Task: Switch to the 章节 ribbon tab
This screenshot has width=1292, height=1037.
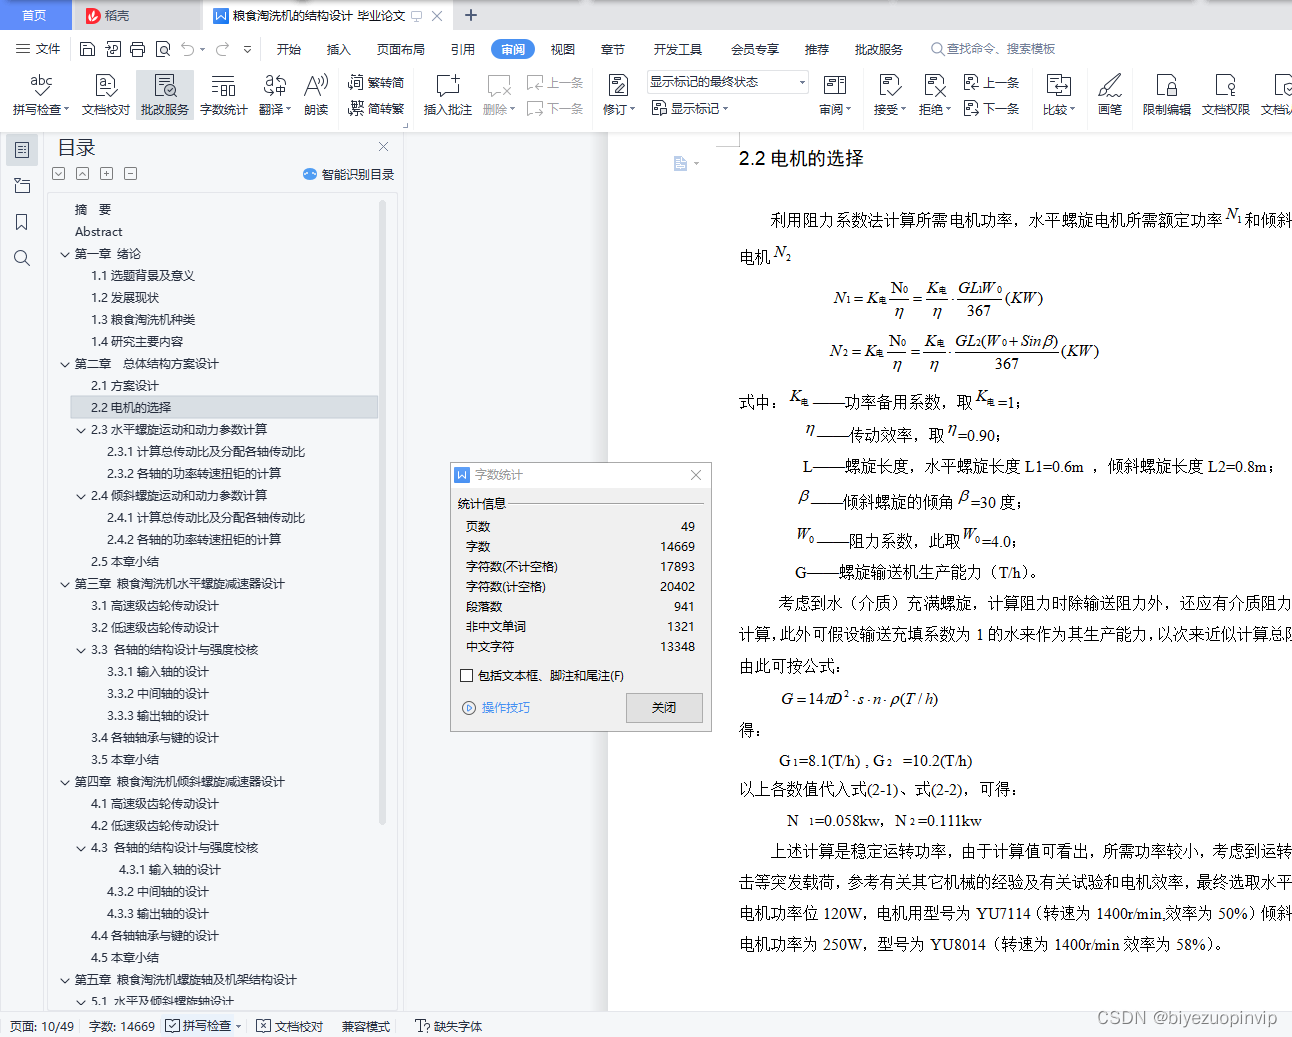Action: [x=613, y=49]
